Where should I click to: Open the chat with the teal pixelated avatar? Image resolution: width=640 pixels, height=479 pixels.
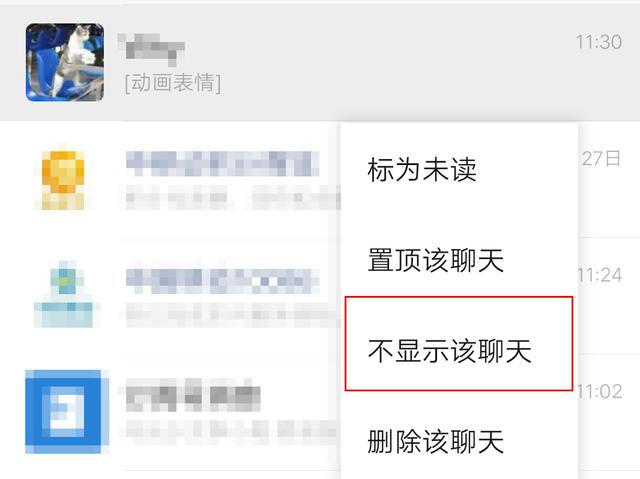tap(67, 294)
